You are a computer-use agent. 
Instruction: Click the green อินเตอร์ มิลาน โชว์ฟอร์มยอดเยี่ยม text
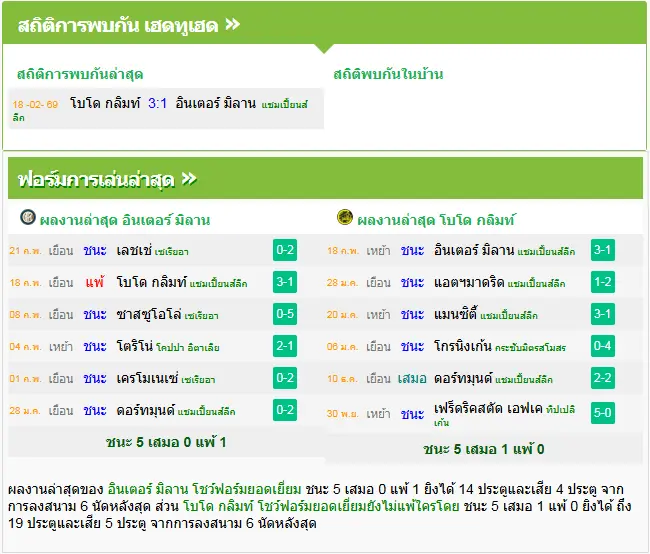pyautogui.click(x=204, y=489)
